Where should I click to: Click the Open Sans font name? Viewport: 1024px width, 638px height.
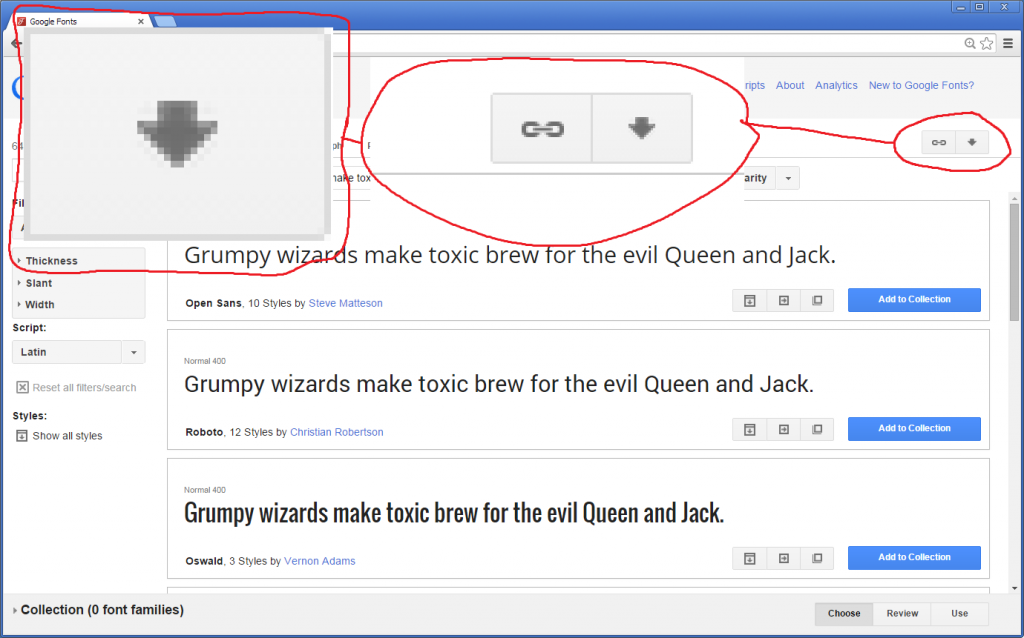click(x=213, y=303)
